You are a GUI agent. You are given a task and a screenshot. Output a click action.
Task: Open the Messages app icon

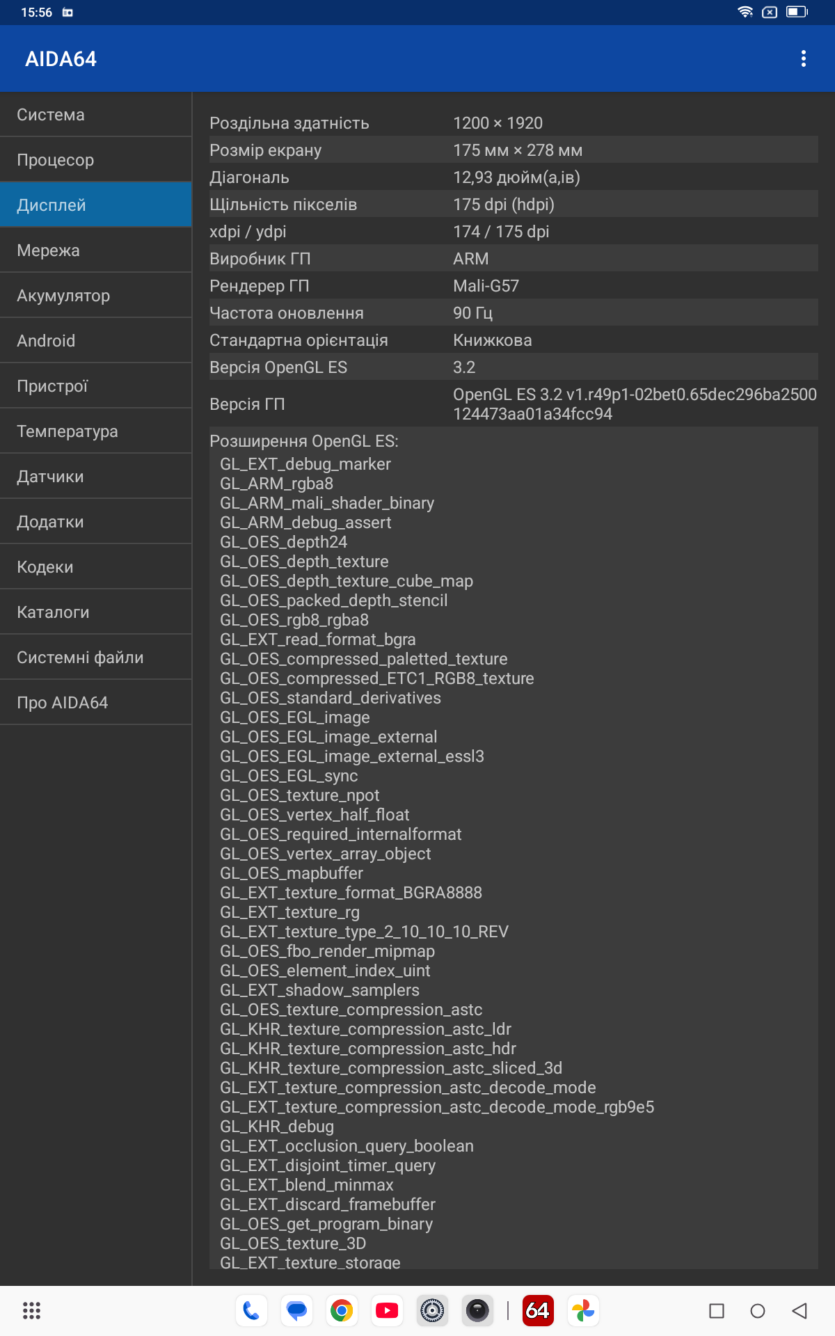296,1310
